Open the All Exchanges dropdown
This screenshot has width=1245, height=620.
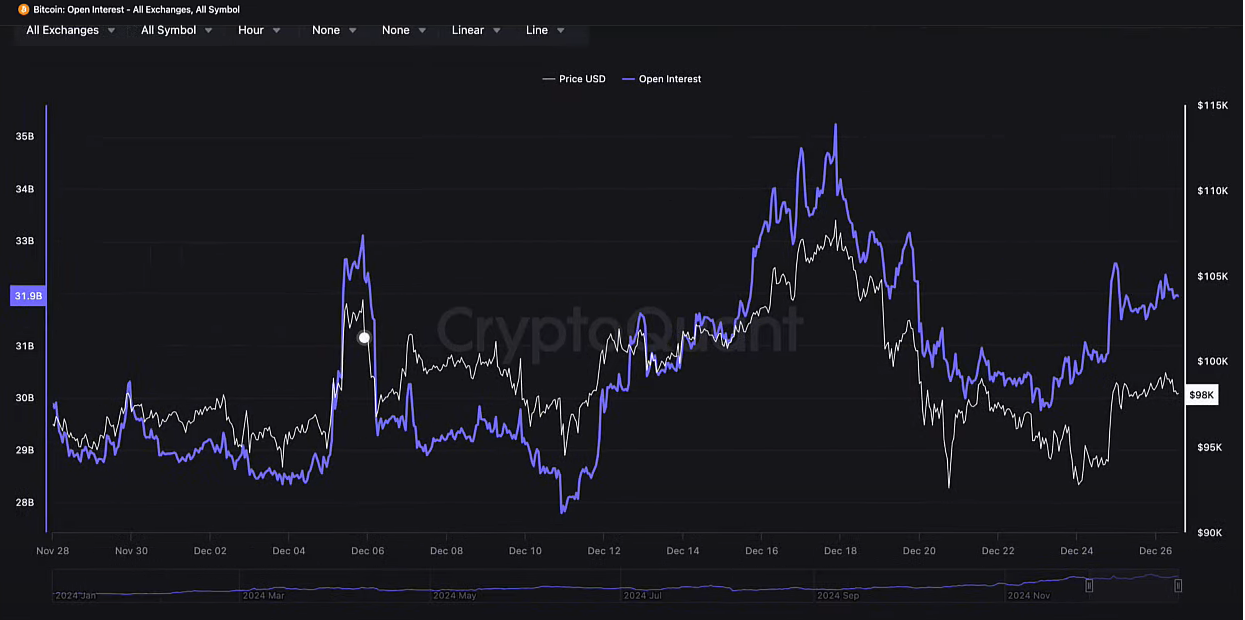70,30
